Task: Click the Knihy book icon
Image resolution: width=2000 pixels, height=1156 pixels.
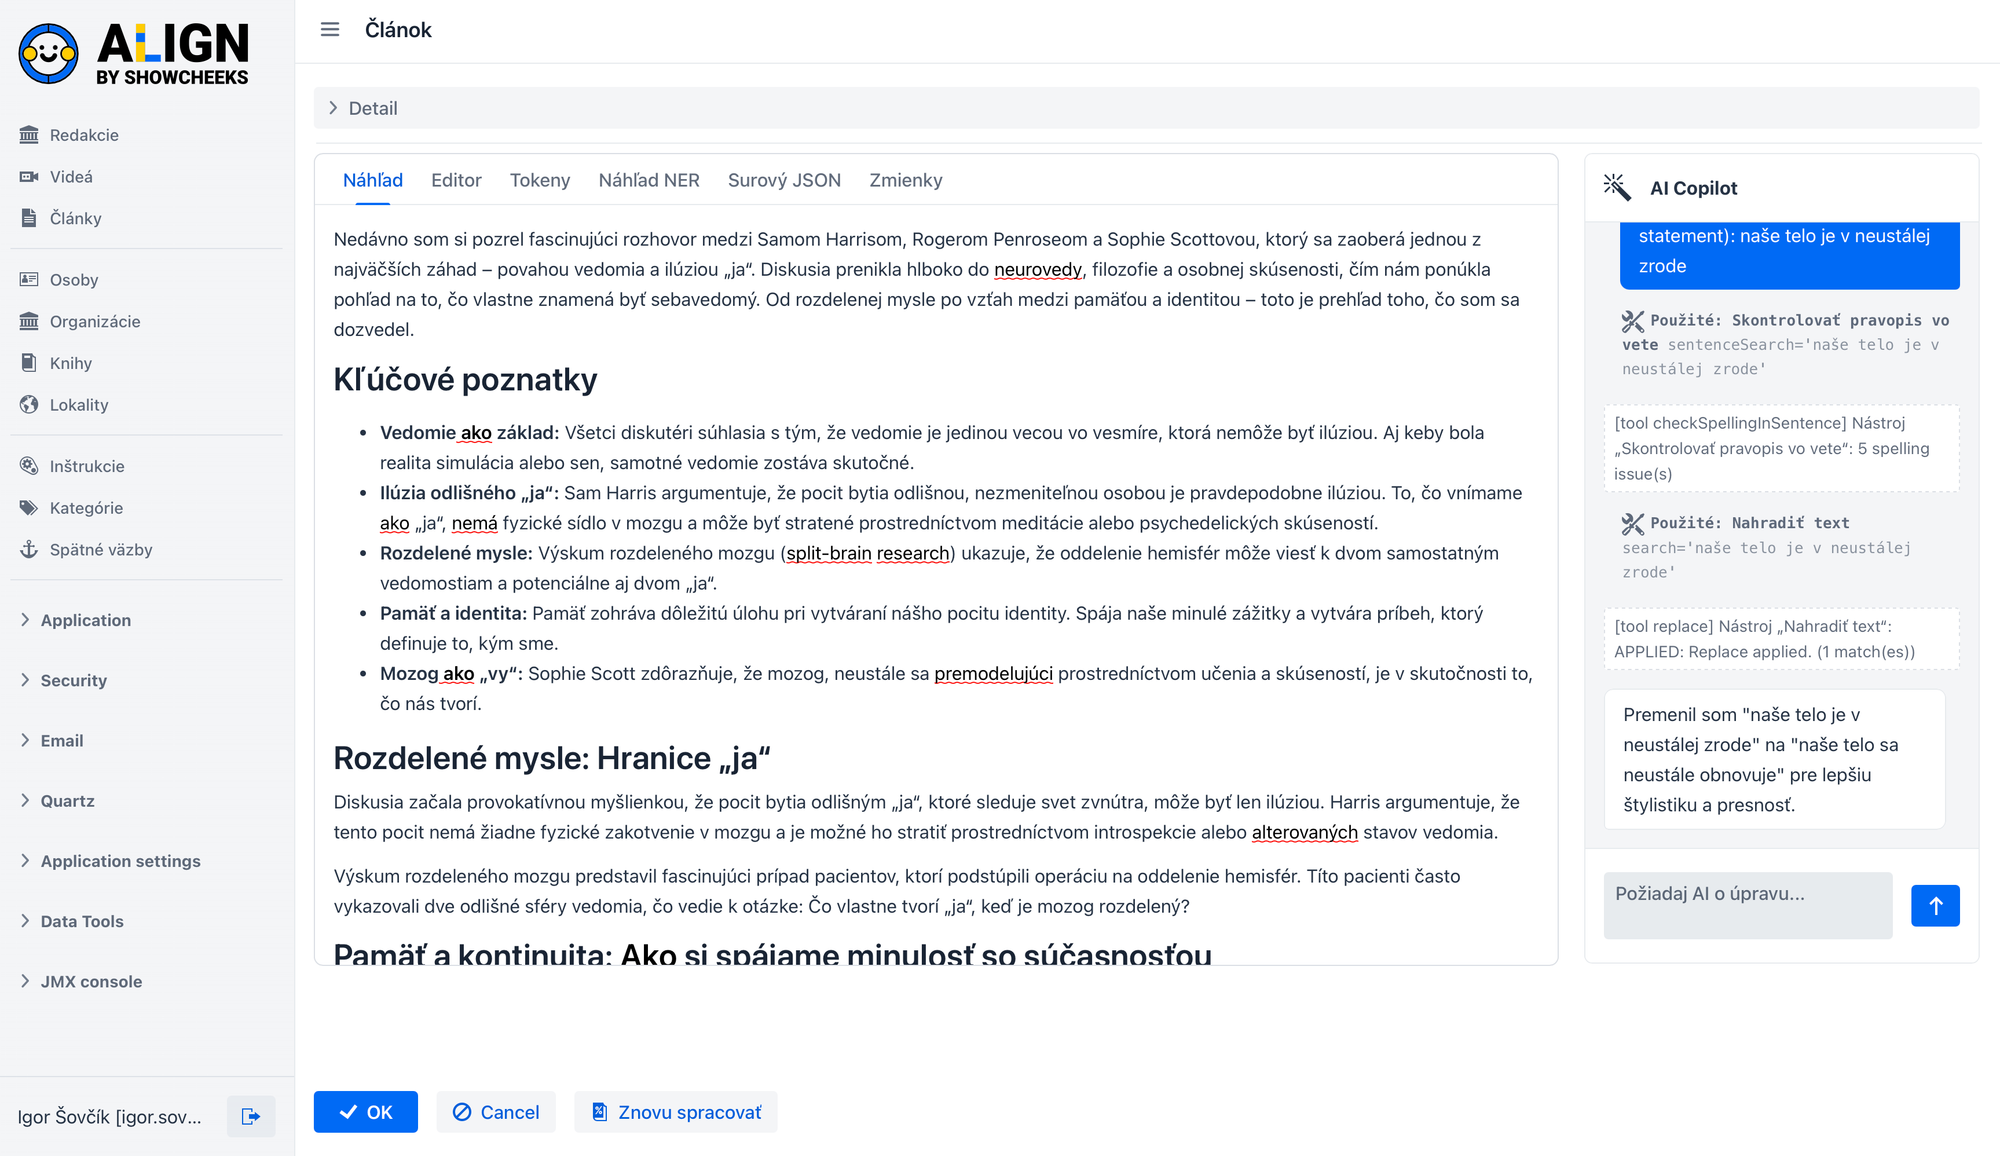Action: 29,363
